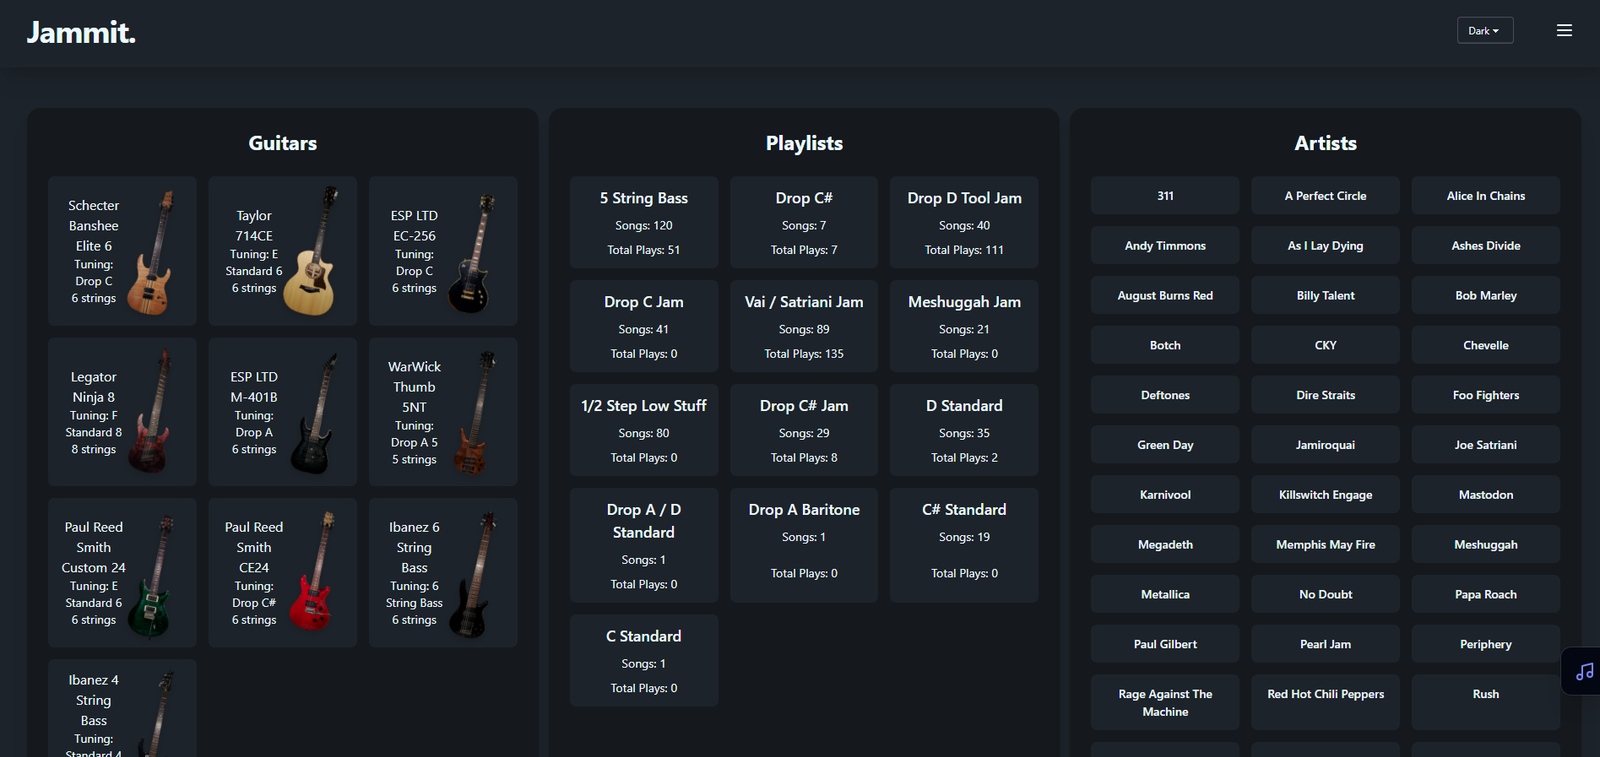Viewport: 1600px width, 757px height.
Task: Select the Mastodon artist
Action: pyautogui.click(x=1486, y=495)
